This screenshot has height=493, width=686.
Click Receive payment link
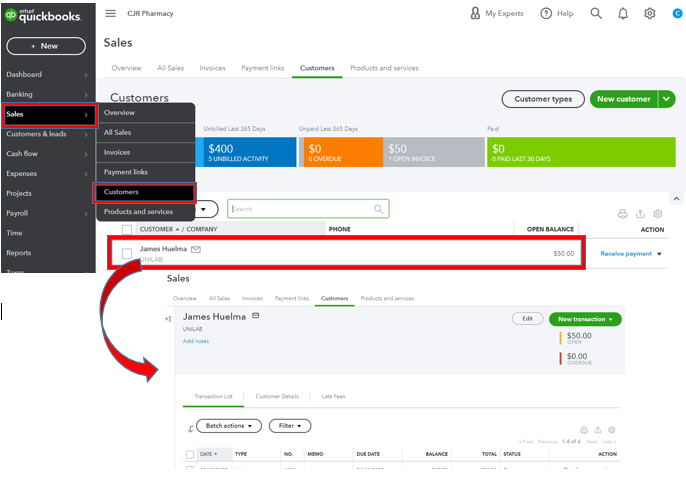pos(626,254)
